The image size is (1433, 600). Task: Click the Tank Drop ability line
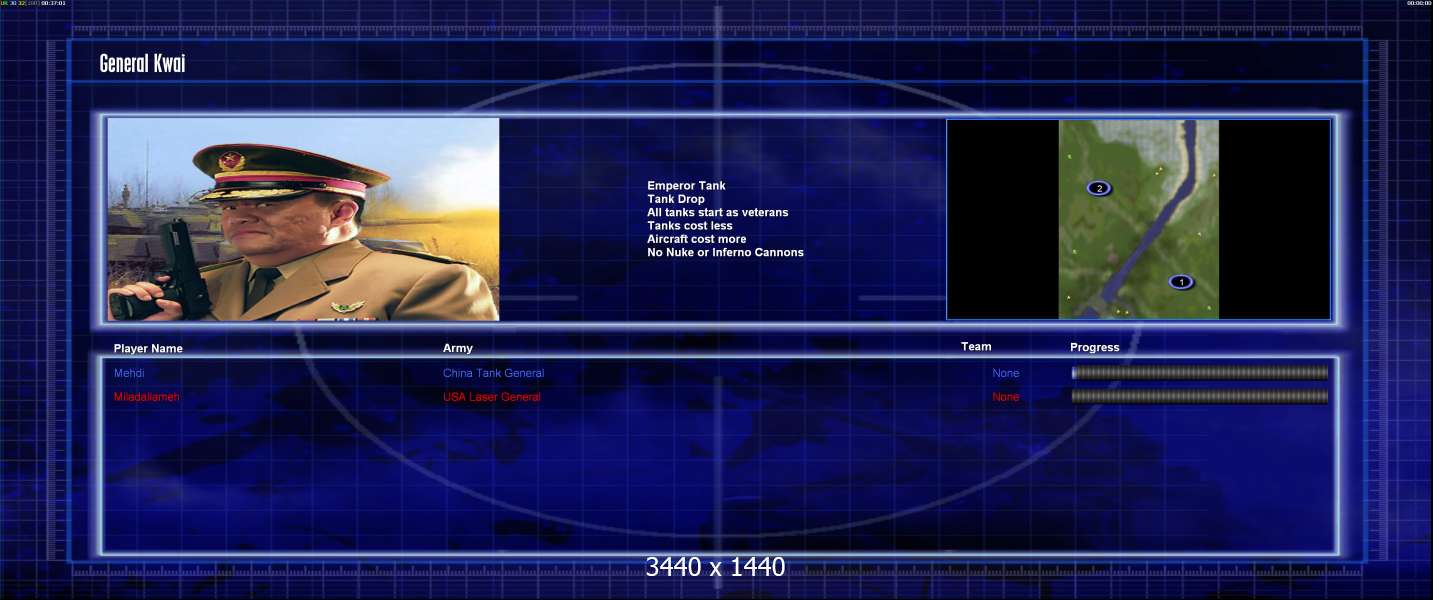[676, 199]
